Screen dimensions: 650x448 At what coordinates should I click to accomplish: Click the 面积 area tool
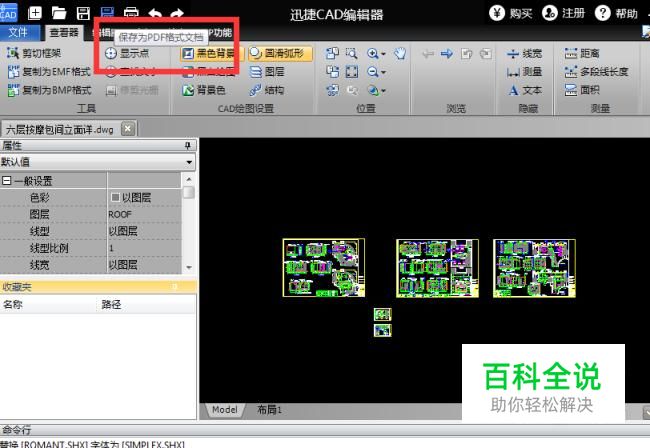(582, 90)
